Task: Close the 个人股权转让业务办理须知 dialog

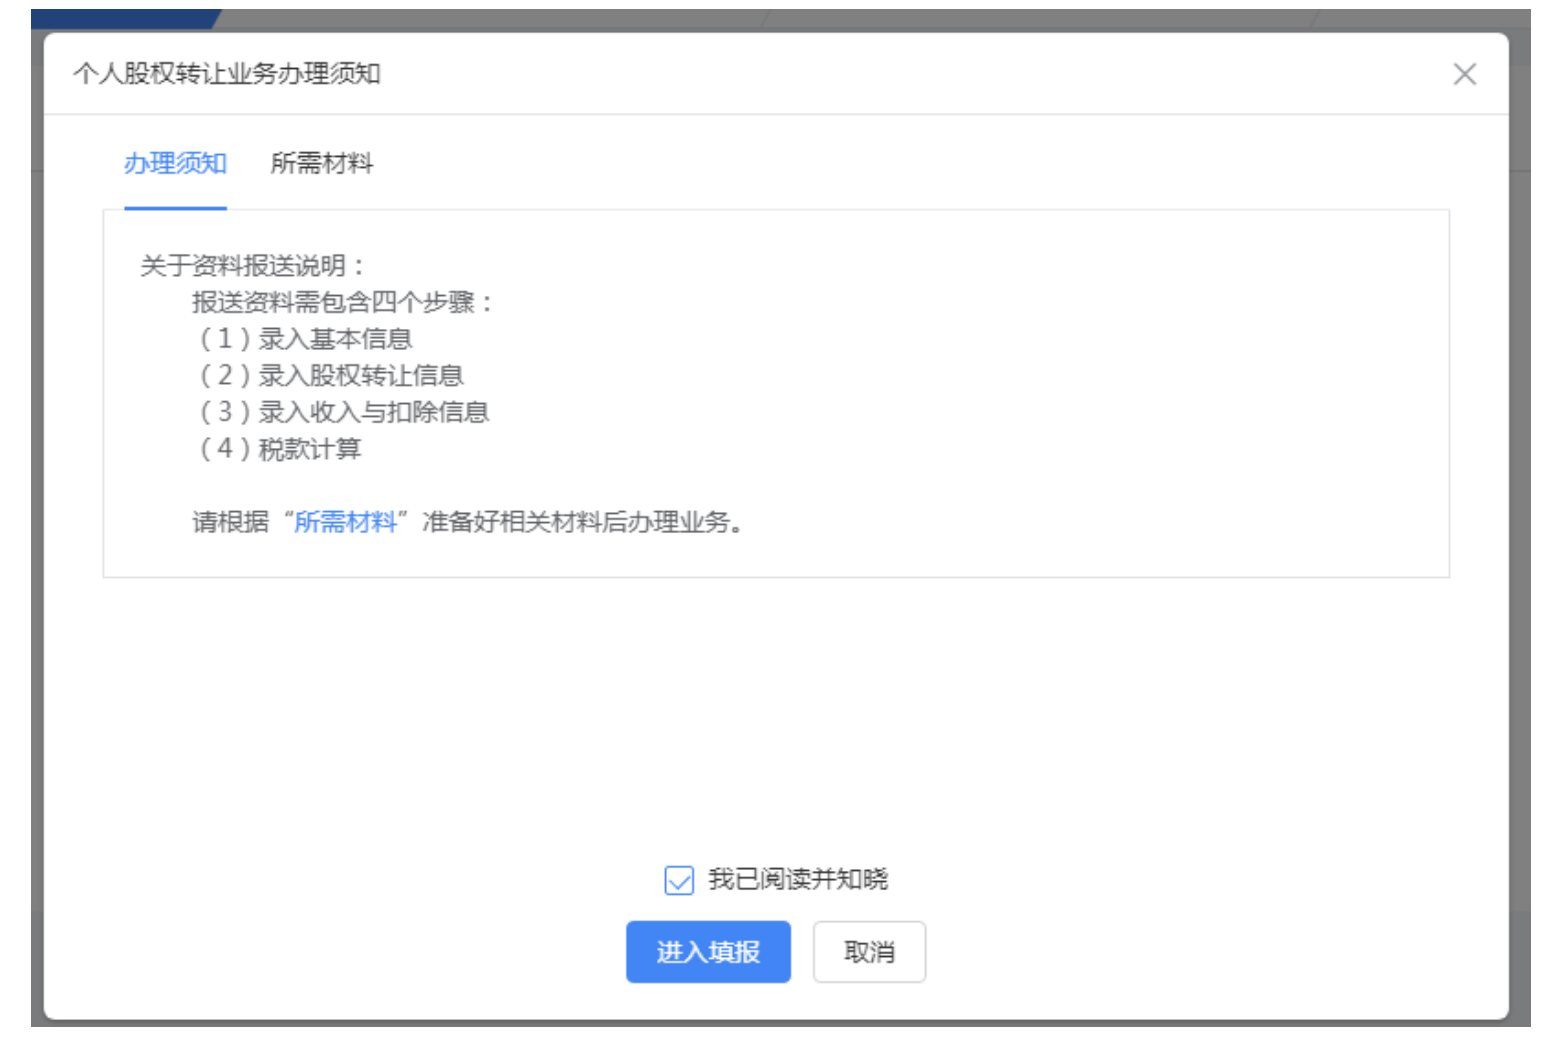Action: tap(1464, 74)
